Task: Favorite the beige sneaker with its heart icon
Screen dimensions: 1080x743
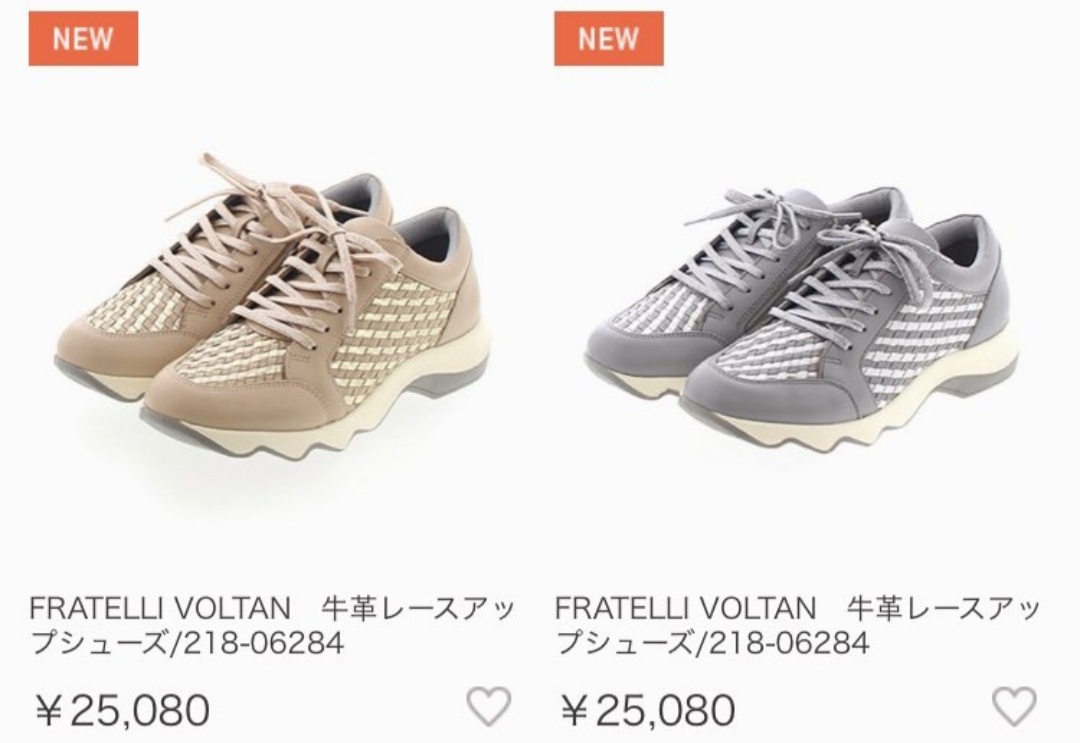Action: pos(488,706)
